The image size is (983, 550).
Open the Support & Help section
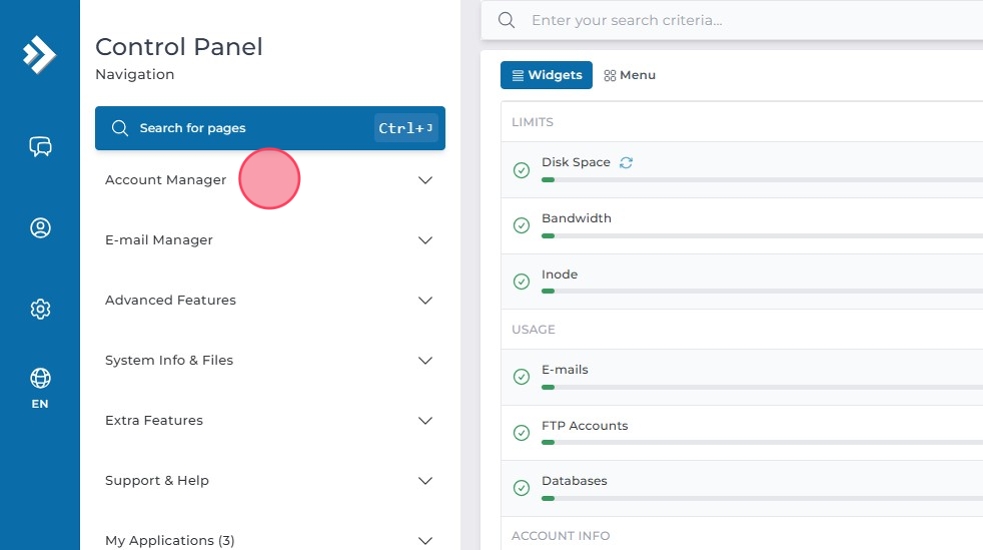424,480
